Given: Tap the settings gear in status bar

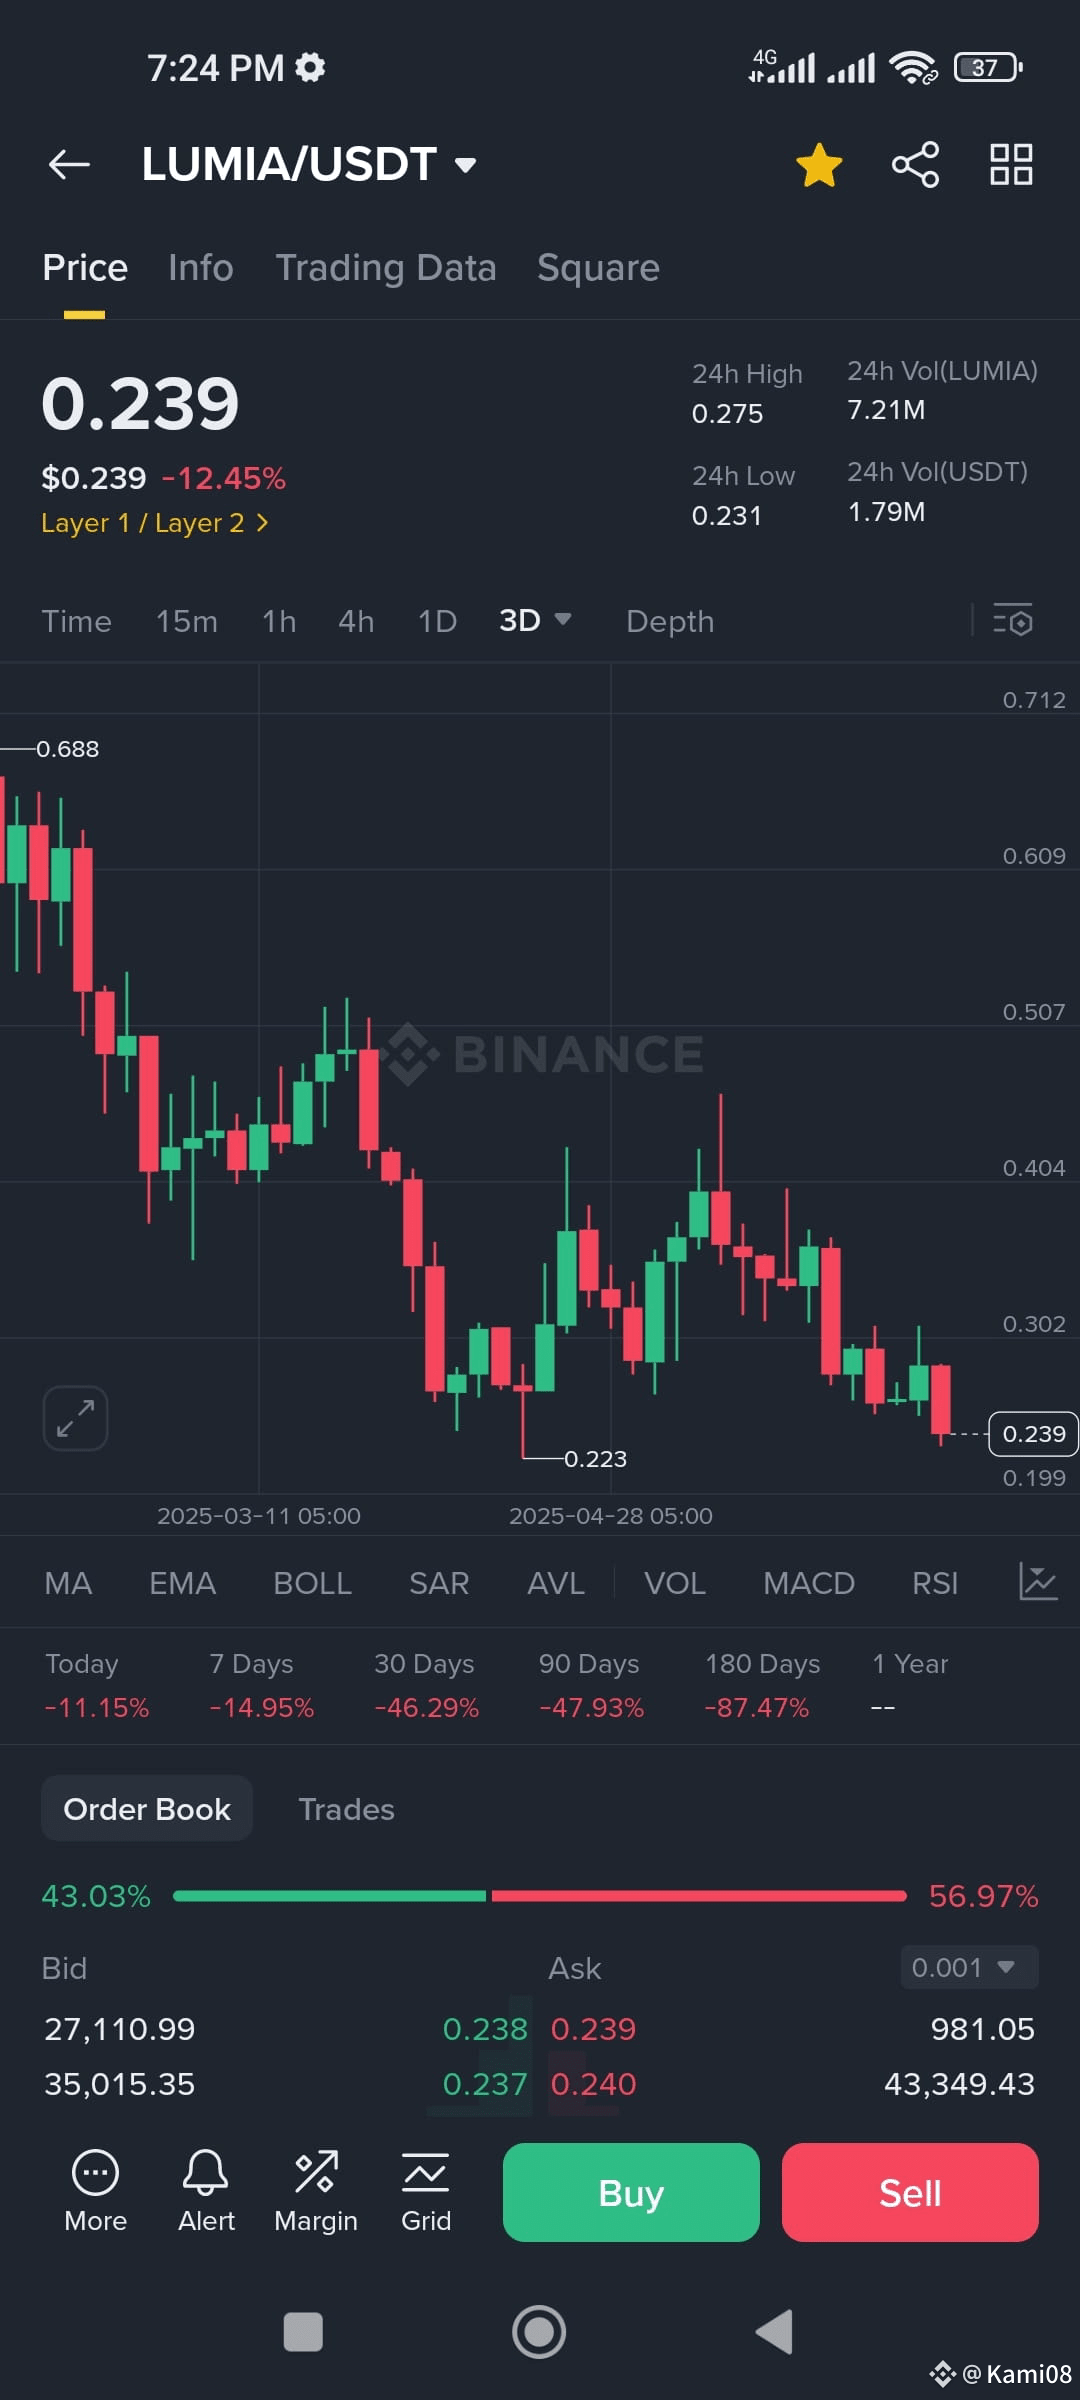Looking at the screenshot, I should [x=310, y=67].
